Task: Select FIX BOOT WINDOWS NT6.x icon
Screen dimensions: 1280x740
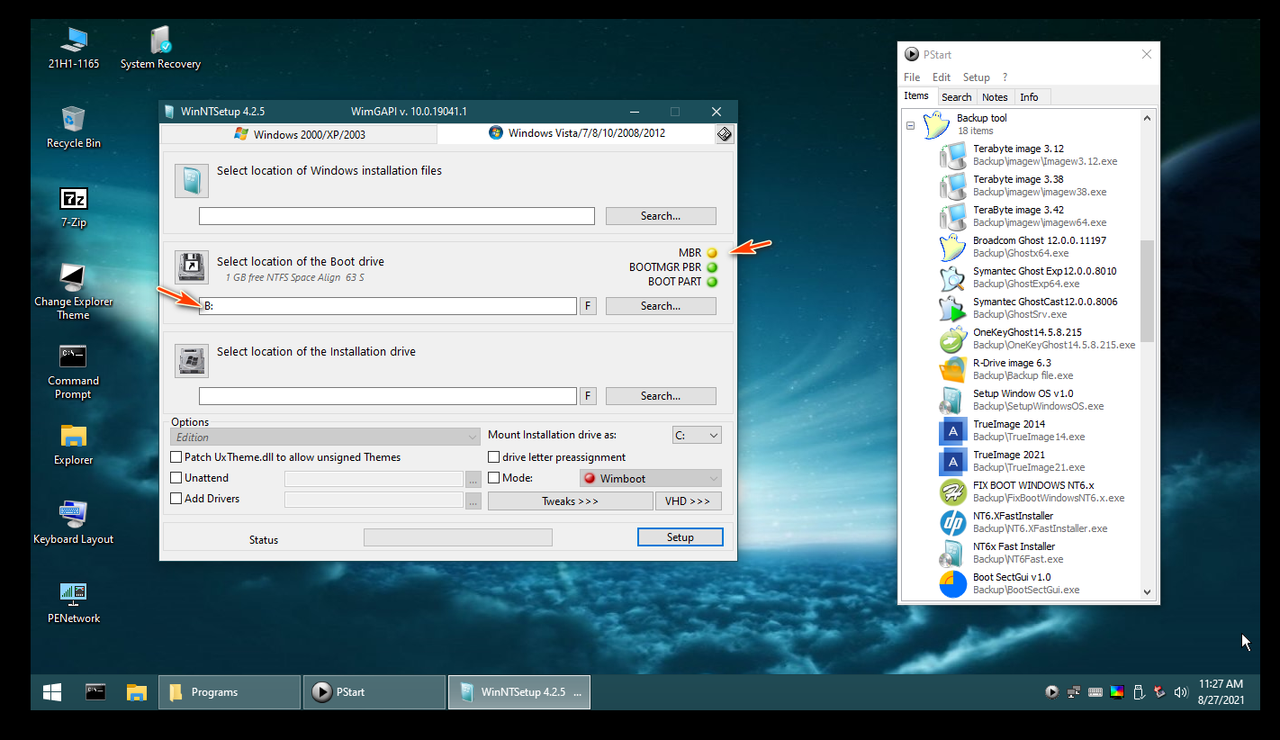Action: click(953, 492)
